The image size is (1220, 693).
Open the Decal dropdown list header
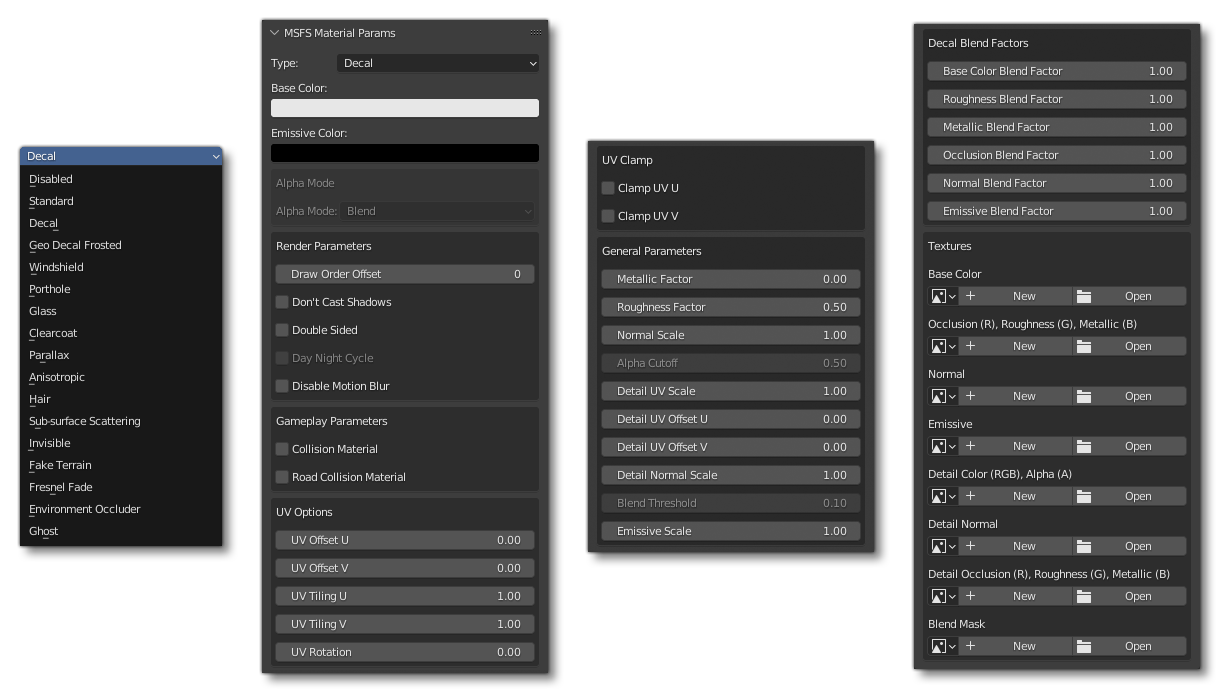[x=120, y=156]
